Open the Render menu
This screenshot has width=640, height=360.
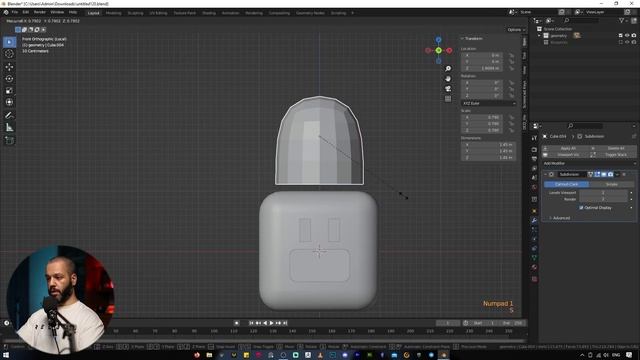pyautogui.click(x=40, y=13)
